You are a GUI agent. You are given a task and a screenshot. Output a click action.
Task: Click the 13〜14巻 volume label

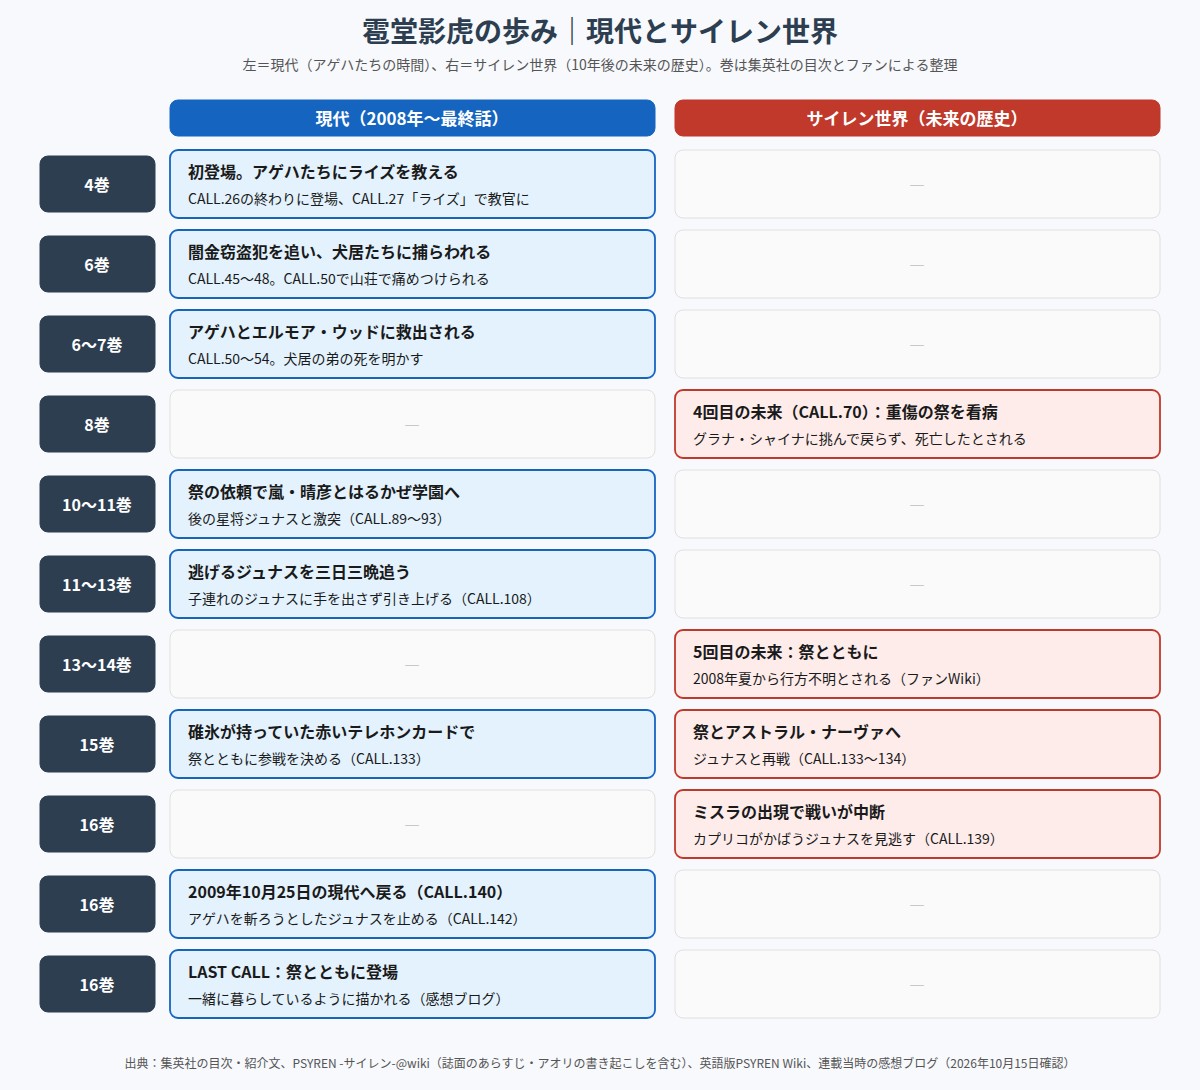97,664
